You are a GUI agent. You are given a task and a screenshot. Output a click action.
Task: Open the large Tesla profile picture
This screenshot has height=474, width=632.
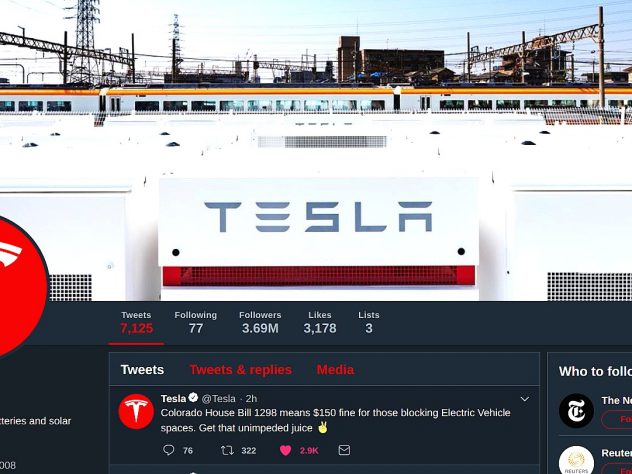(x=16, y=287)
